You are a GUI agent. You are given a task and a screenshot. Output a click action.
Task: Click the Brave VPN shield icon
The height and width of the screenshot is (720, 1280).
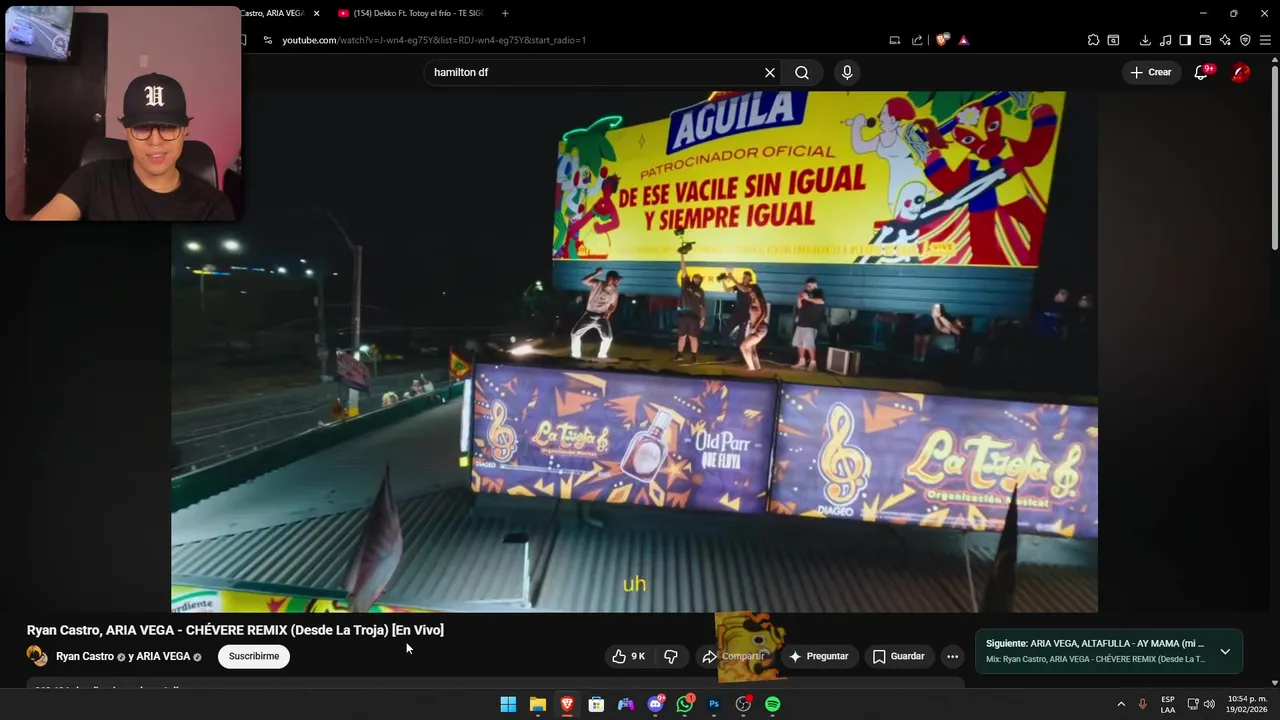click(x=1245, y=40)
